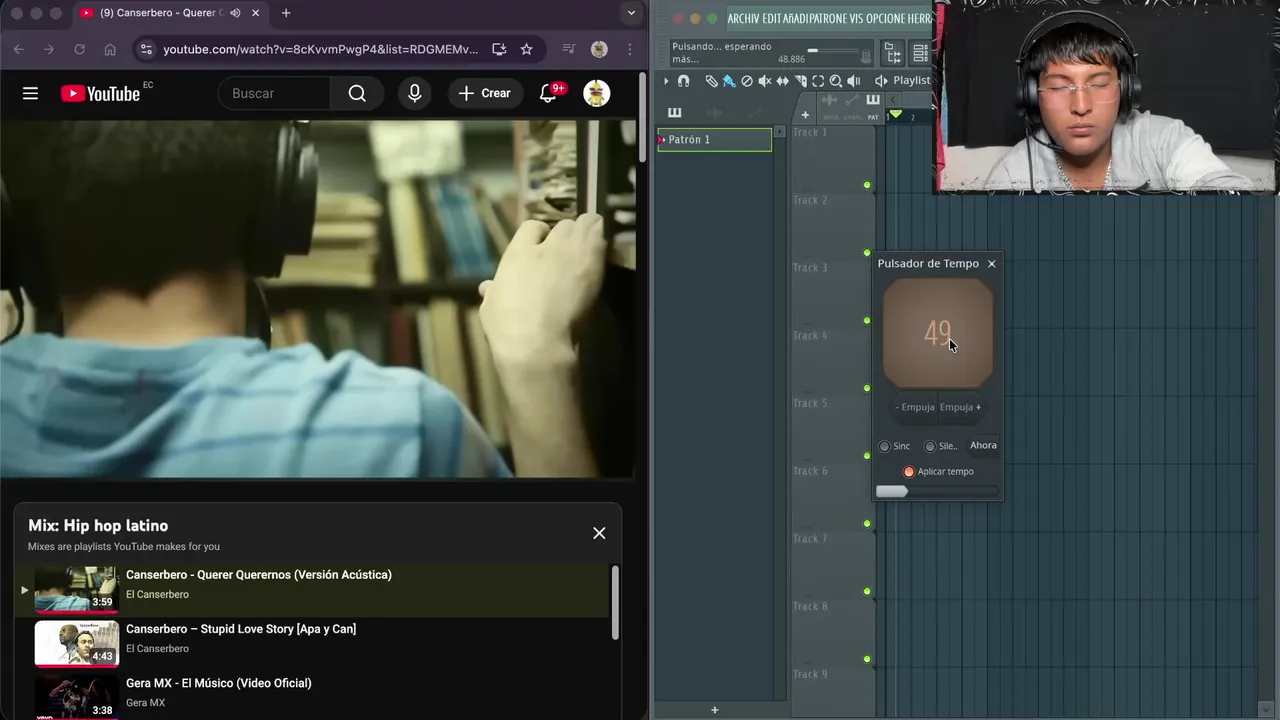The height and width of the screenshot is (720, 1280).
Task: Click the - Empuja button
Action: [915, 407]
